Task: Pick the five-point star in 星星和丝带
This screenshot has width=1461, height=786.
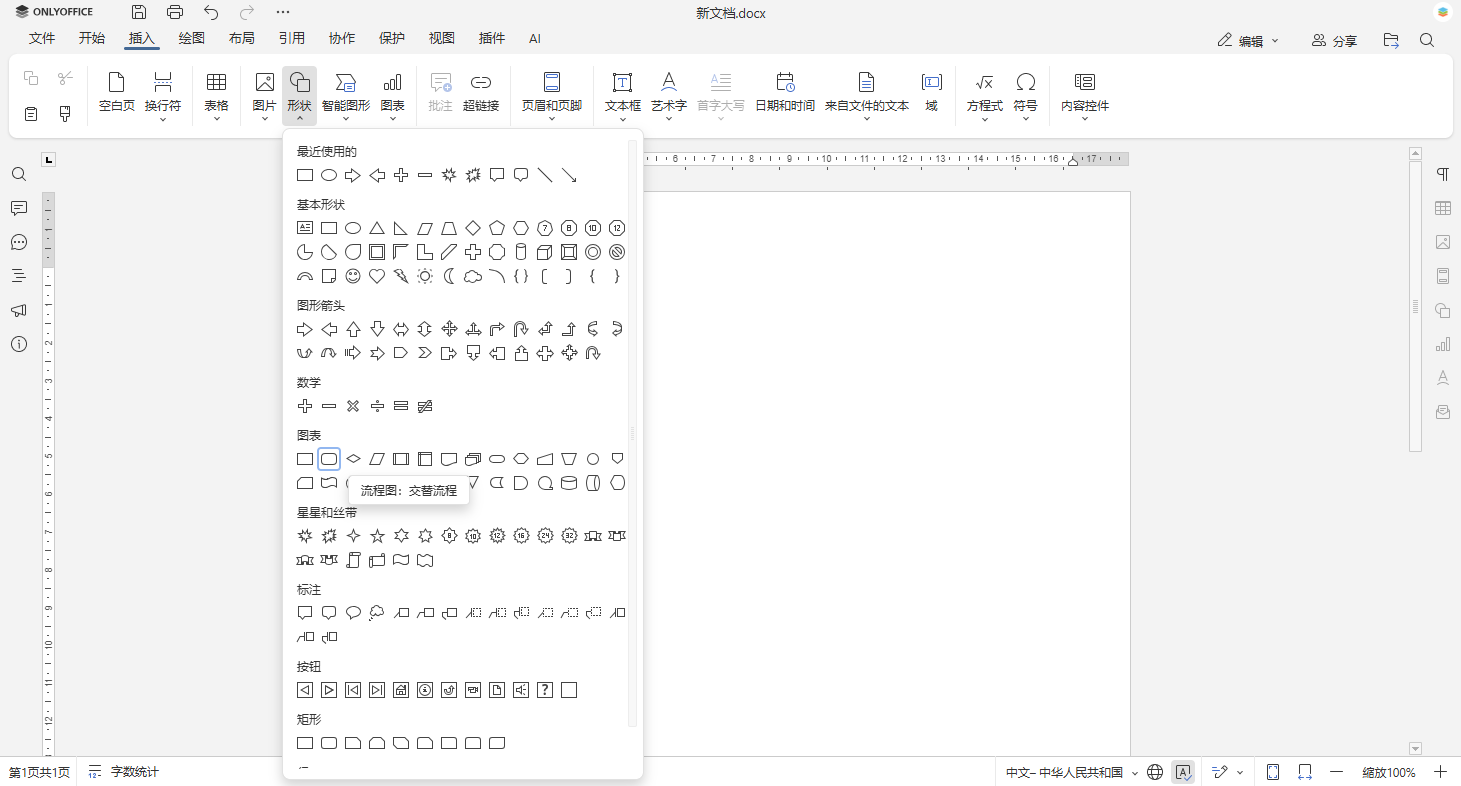Action: pos(377,536)
